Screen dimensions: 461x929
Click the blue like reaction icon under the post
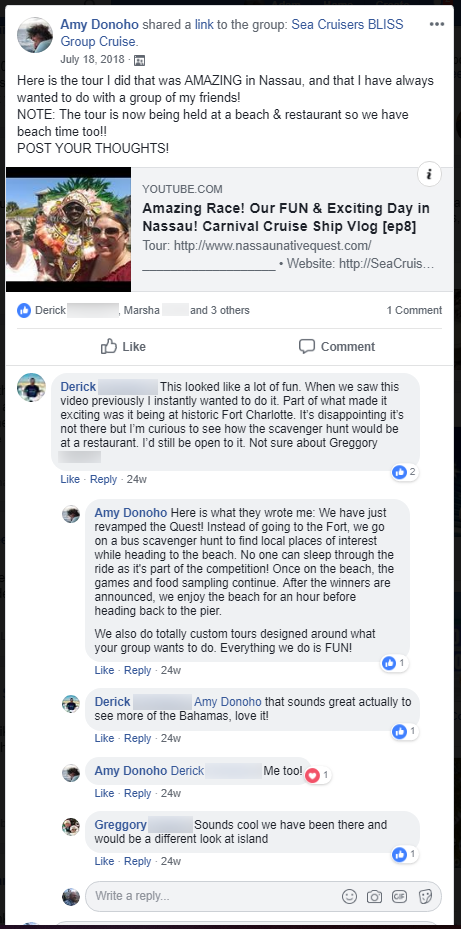coord(24,310)
